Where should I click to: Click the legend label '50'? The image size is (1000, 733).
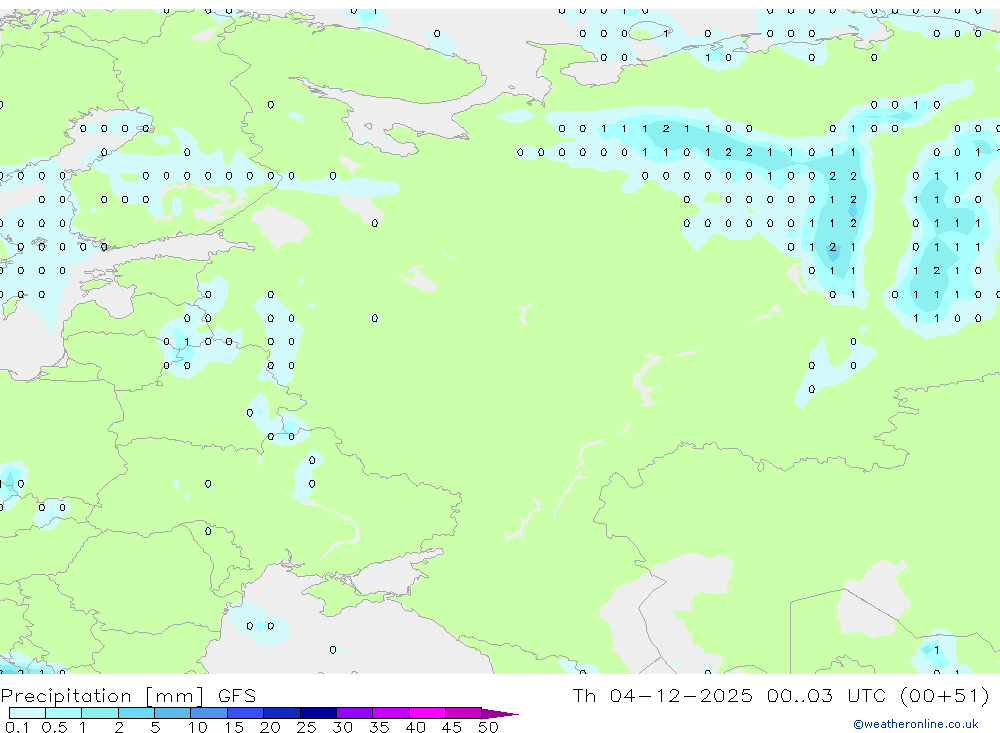coord(488,727)
